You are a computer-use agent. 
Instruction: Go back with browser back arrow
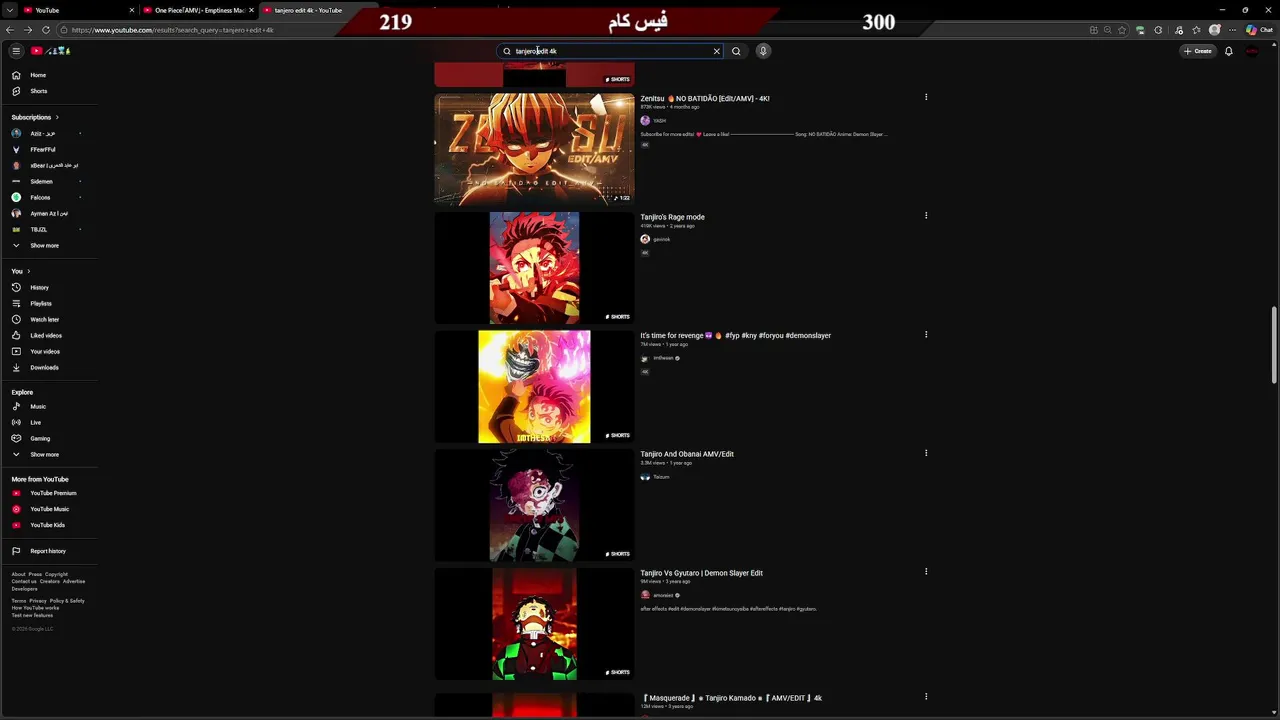tap(10, 30)
